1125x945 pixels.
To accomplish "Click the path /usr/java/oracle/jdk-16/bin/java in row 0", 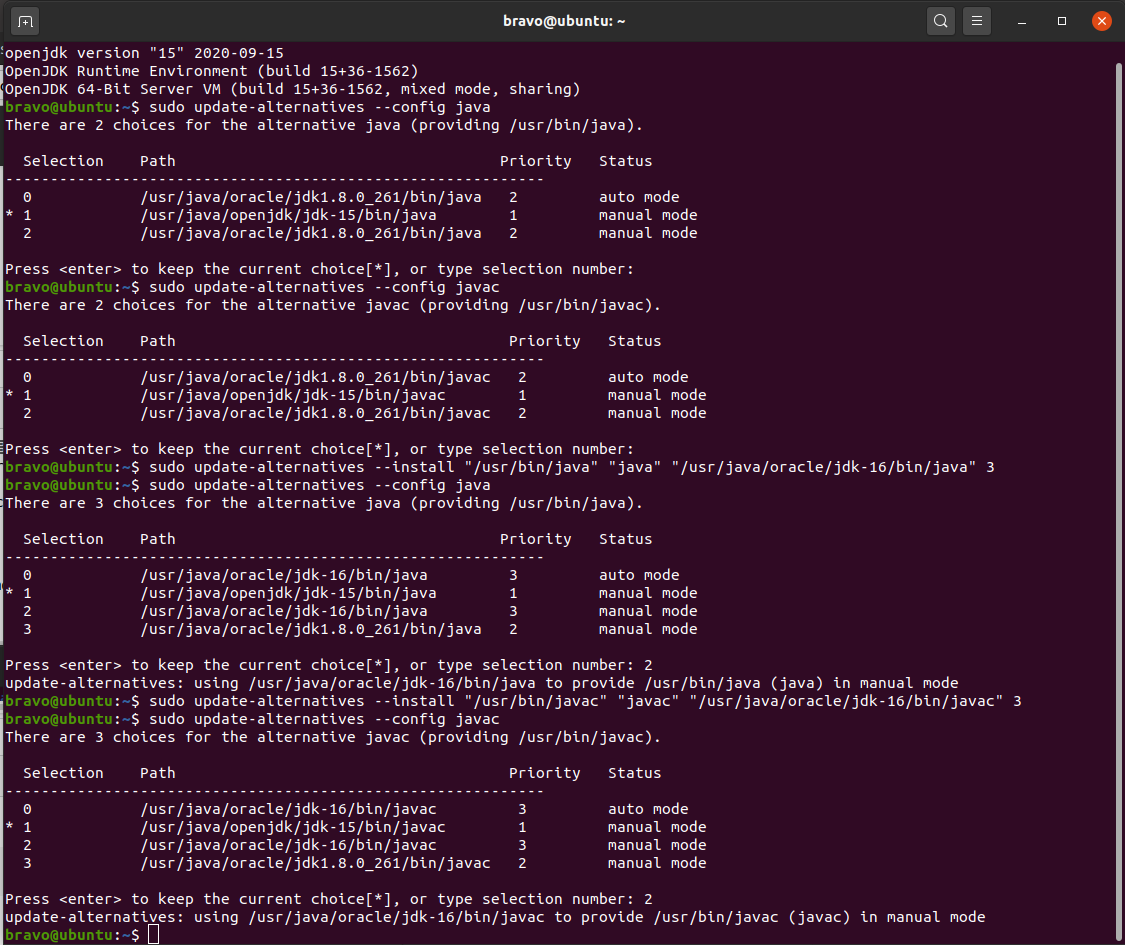I will point(284,575).
